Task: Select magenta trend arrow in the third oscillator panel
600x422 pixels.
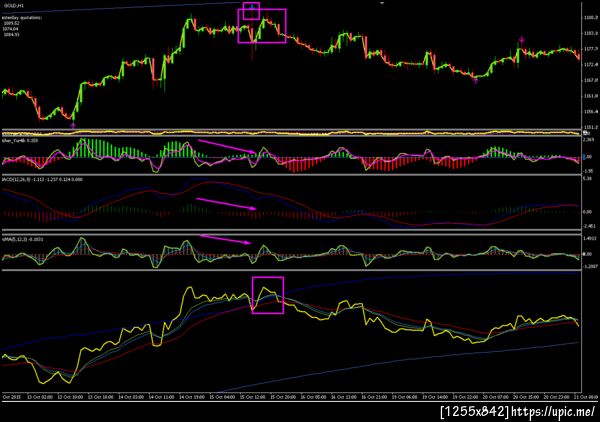Action: [225, 239]
